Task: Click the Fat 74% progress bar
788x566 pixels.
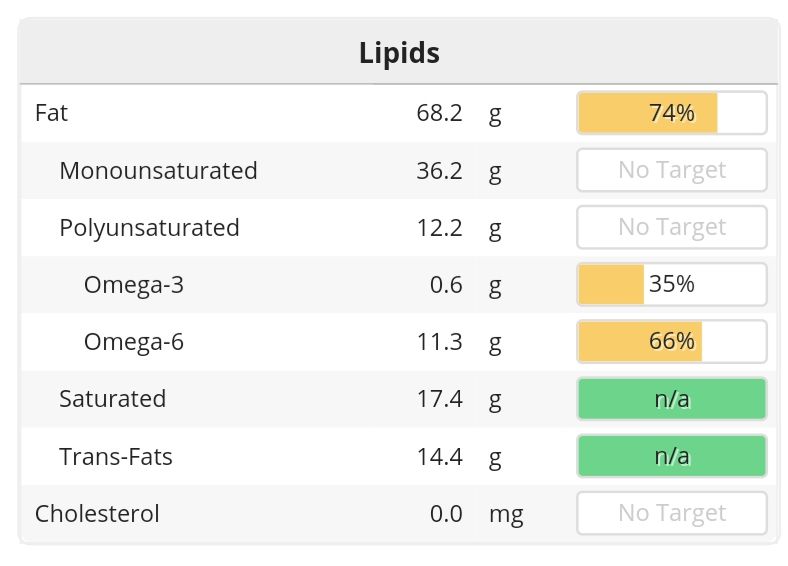Action: [x=671, y=113]
